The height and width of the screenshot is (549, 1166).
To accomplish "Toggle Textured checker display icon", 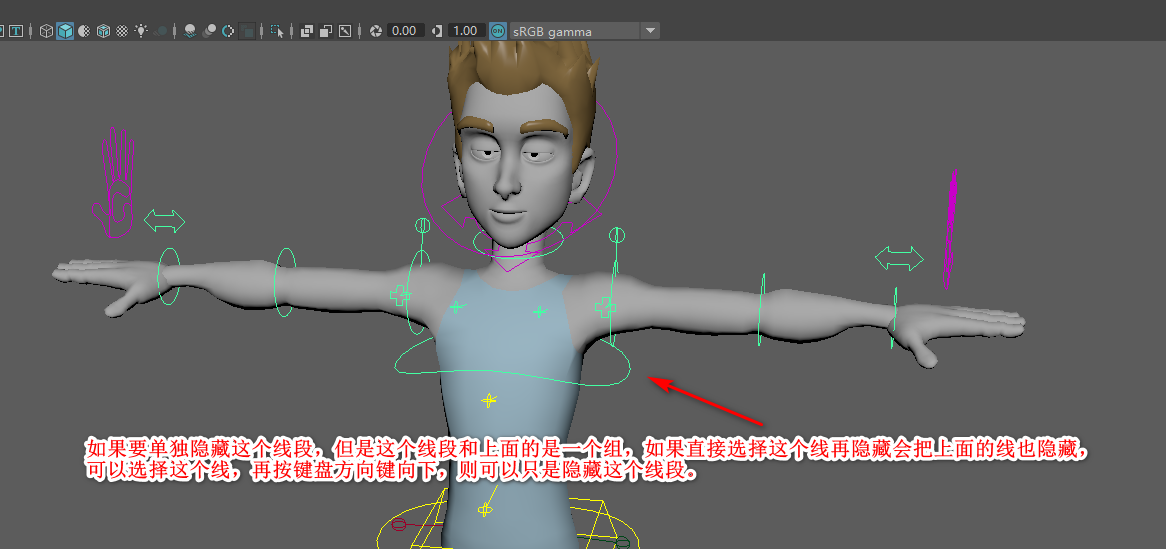I will [x=122, y=31].
